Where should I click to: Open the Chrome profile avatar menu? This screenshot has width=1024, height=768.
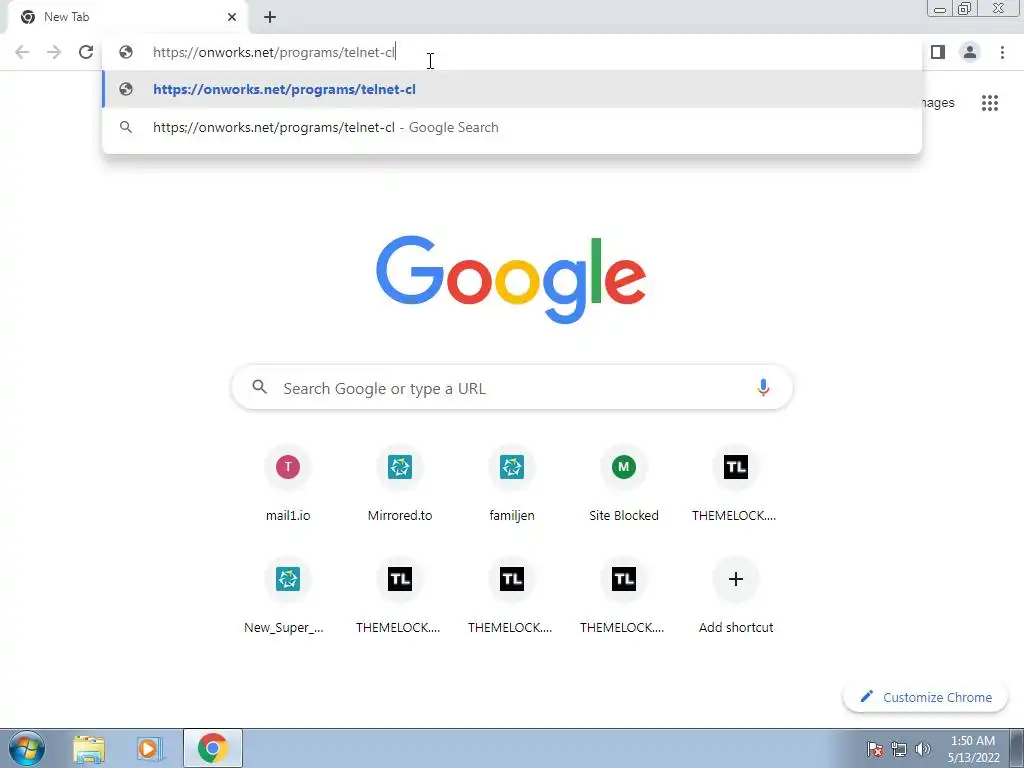(x=970, y=52)
